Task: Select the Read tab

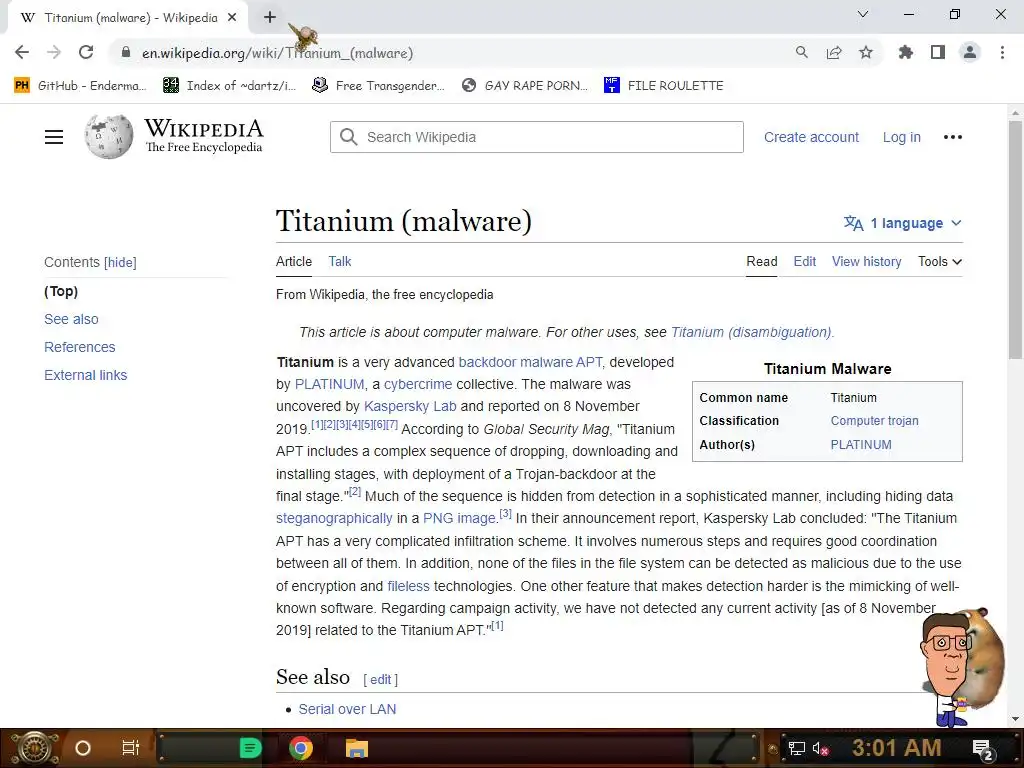Action: pos(761,262)
